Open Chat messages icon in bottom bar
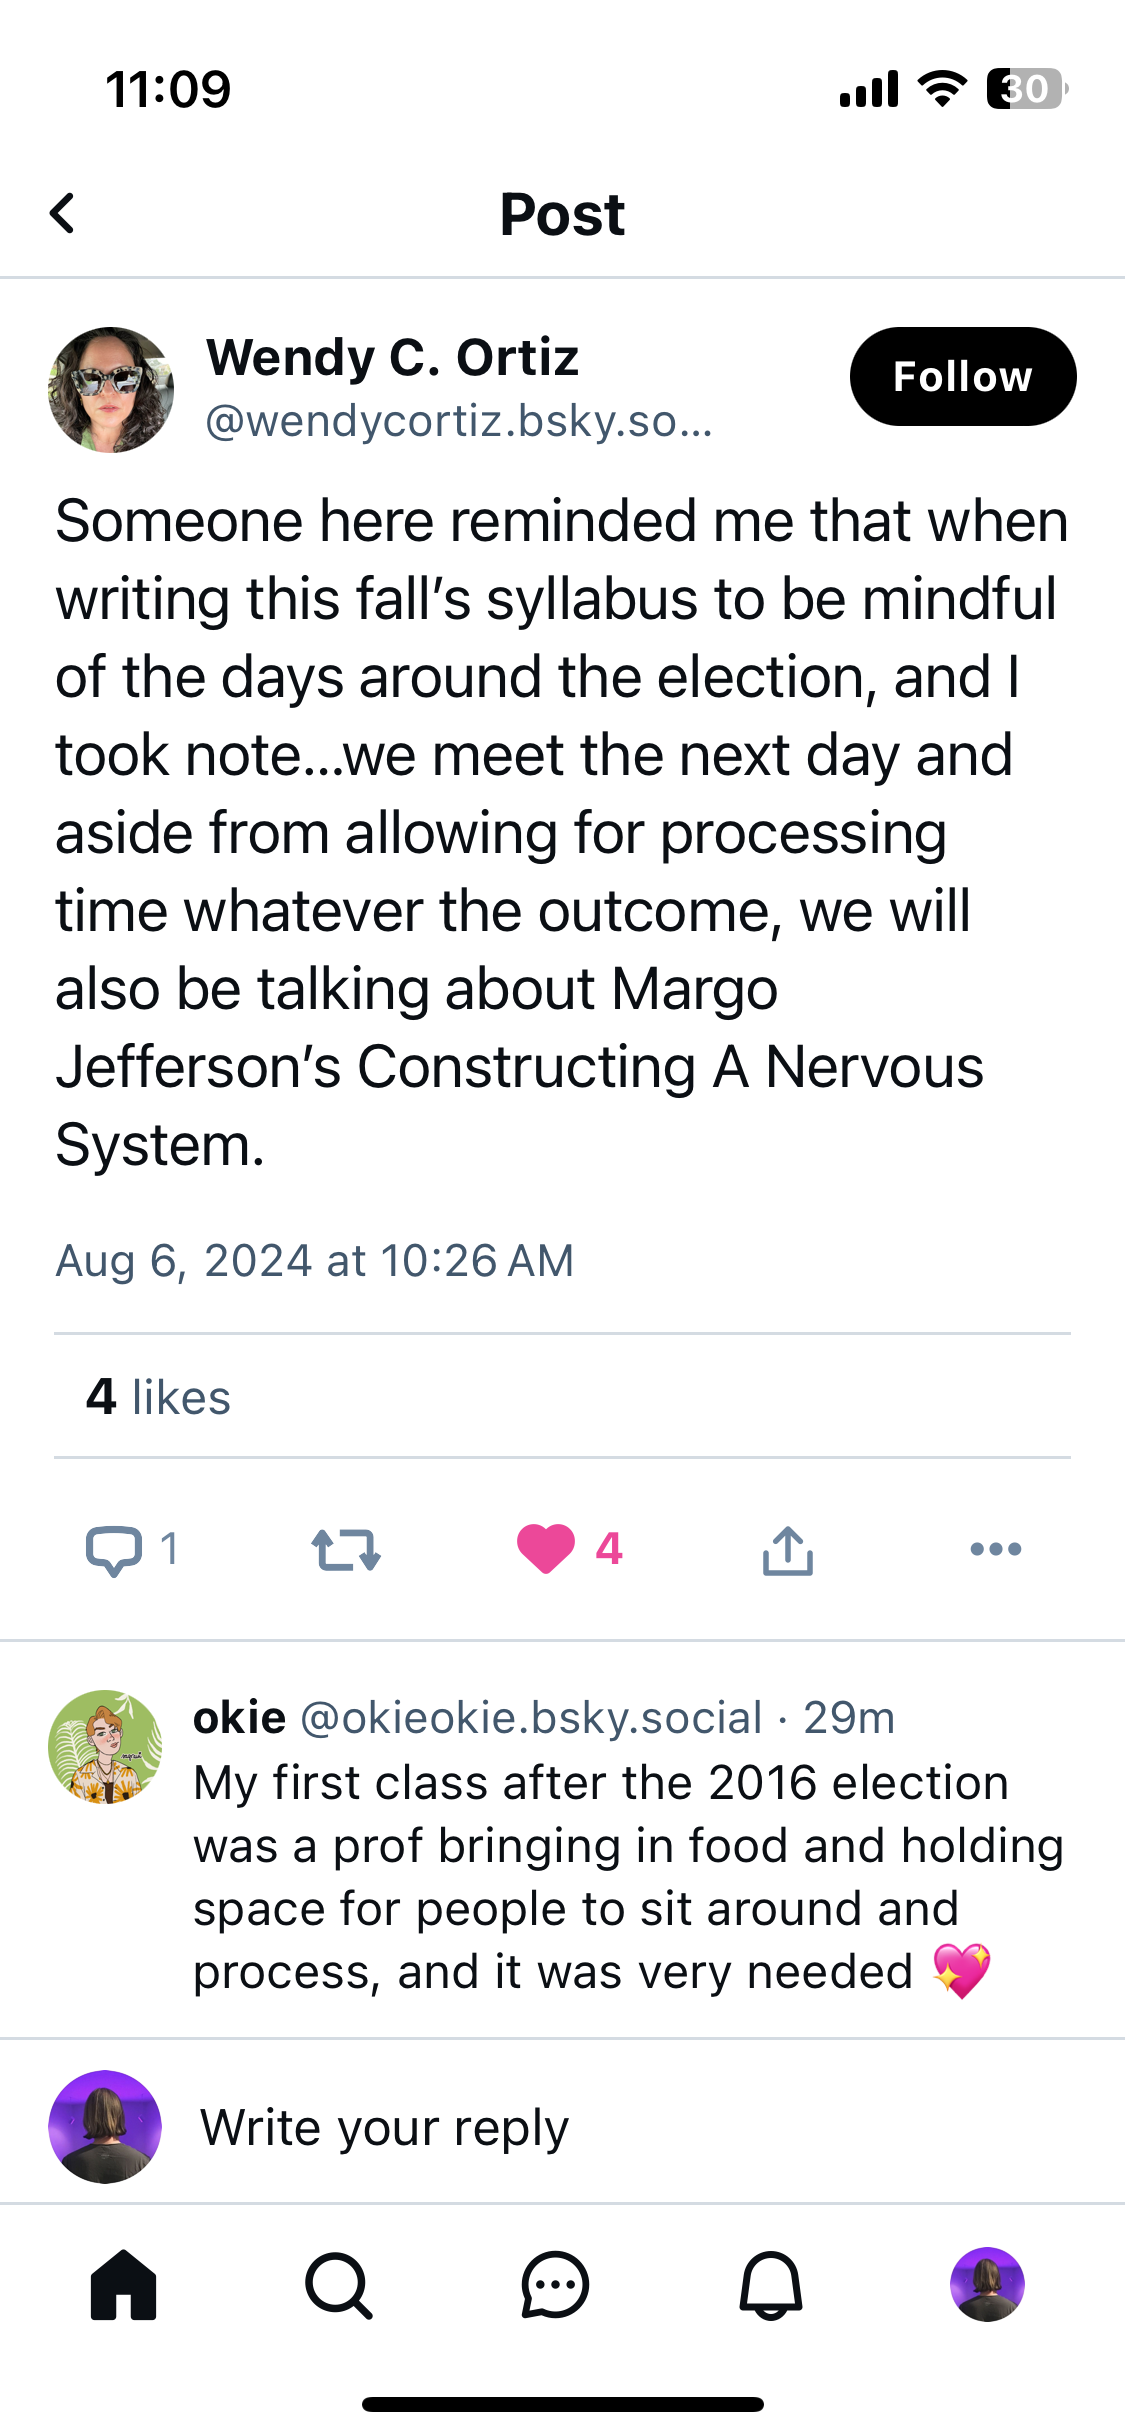The width and height of the screenshot is (1125, 2436). pos(555,2285)
